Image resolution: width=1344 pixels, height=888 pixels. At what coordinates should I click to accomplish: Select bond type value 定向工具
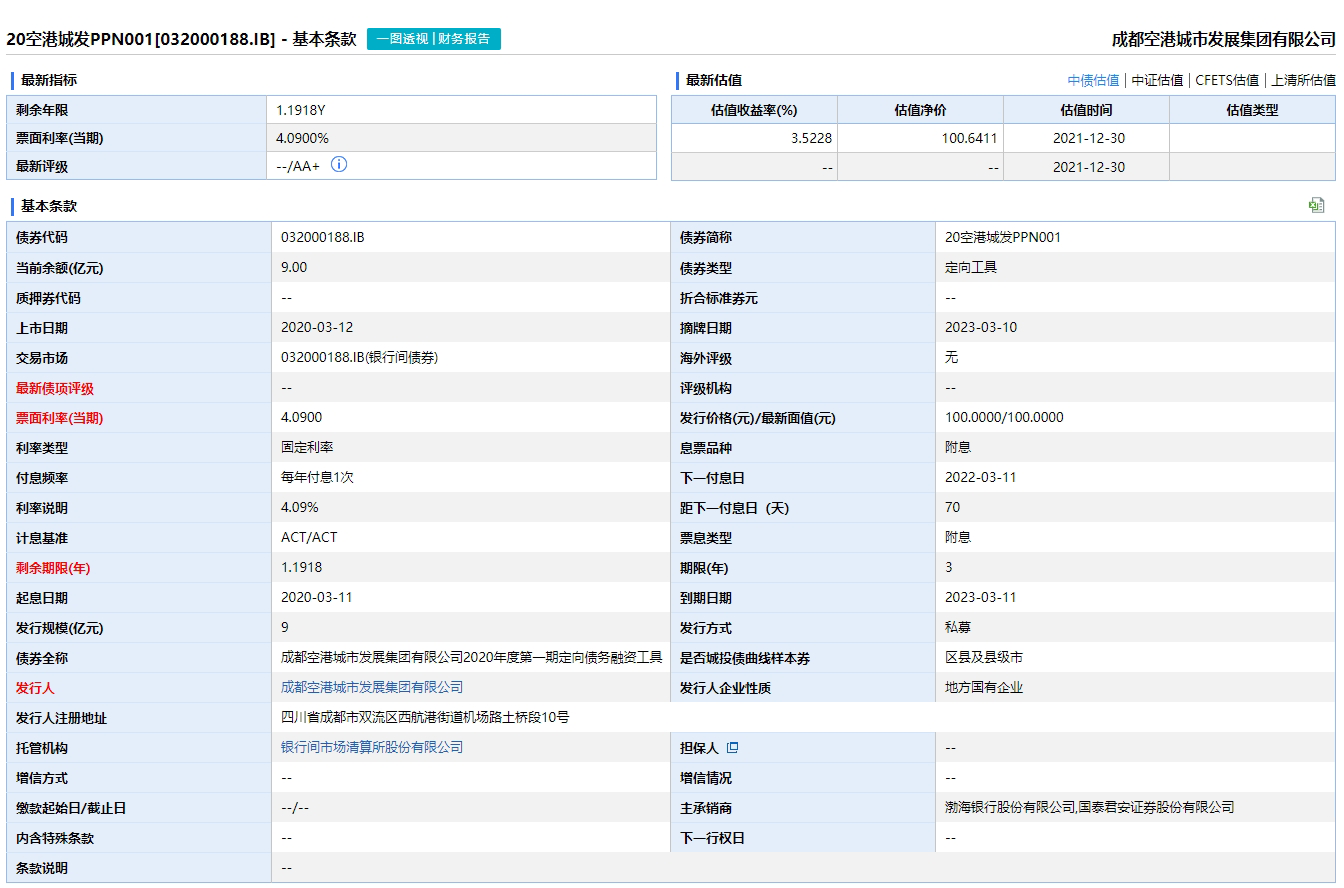point(971,267)
